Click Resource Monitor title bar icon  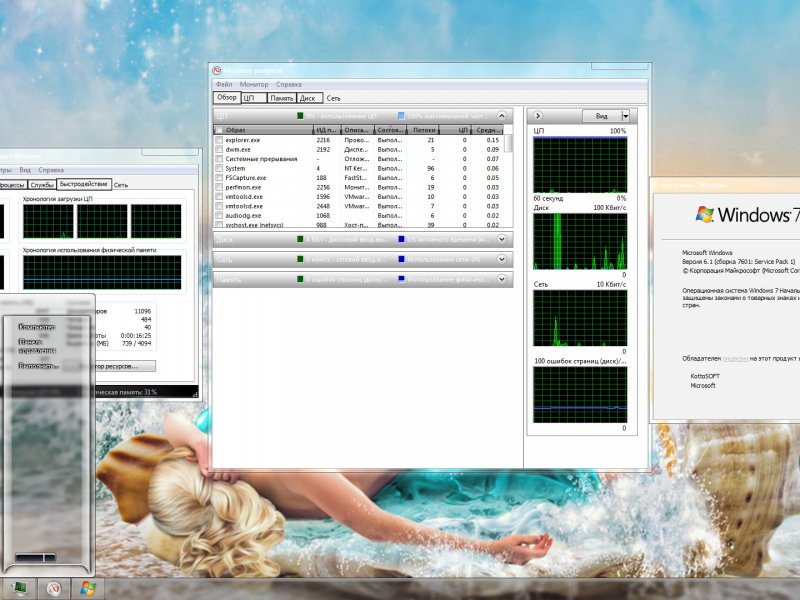pyautogui.click(x=217, y=70)
